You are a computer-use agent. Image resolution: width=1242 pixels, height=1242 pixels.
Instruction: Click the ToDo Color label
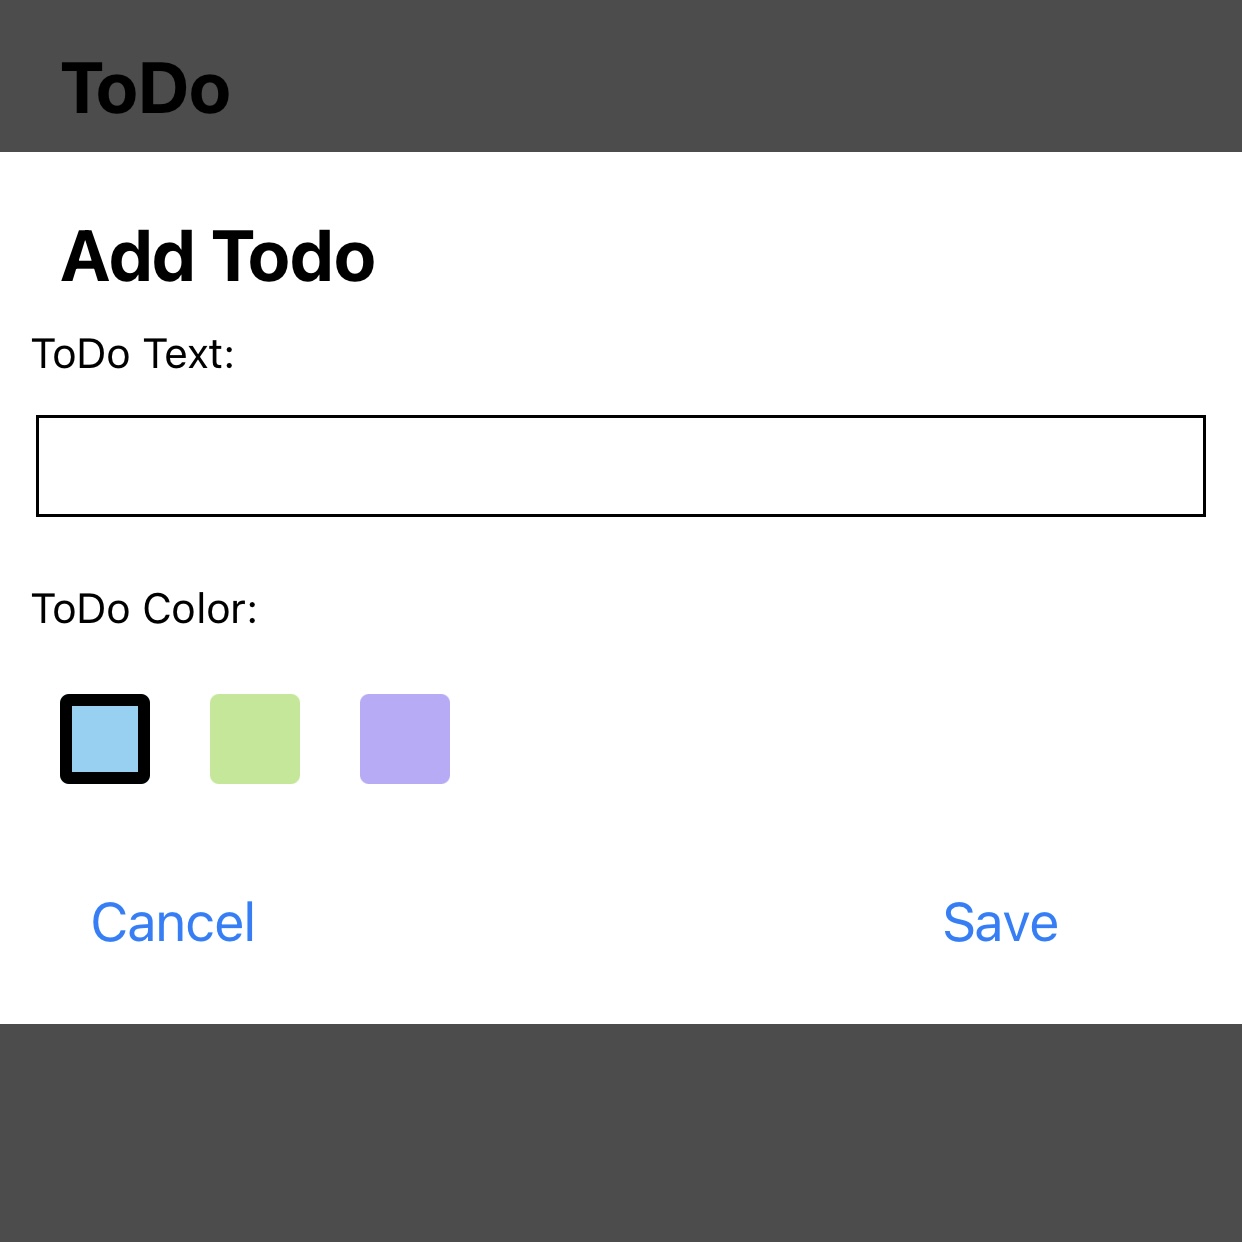(145, 609)
